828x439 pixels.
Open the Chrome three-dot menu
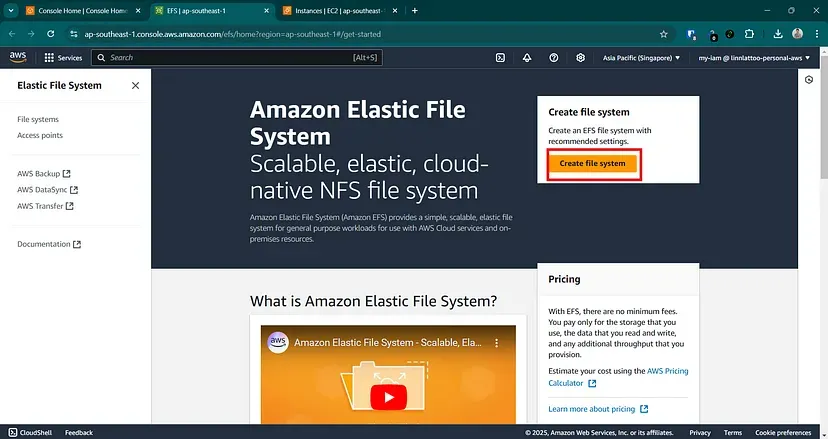point(816,34)
